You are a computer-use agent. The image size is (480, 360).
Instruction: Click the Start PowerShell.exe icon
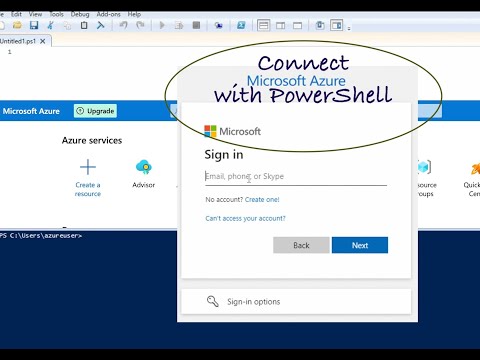tap(241, 25)
